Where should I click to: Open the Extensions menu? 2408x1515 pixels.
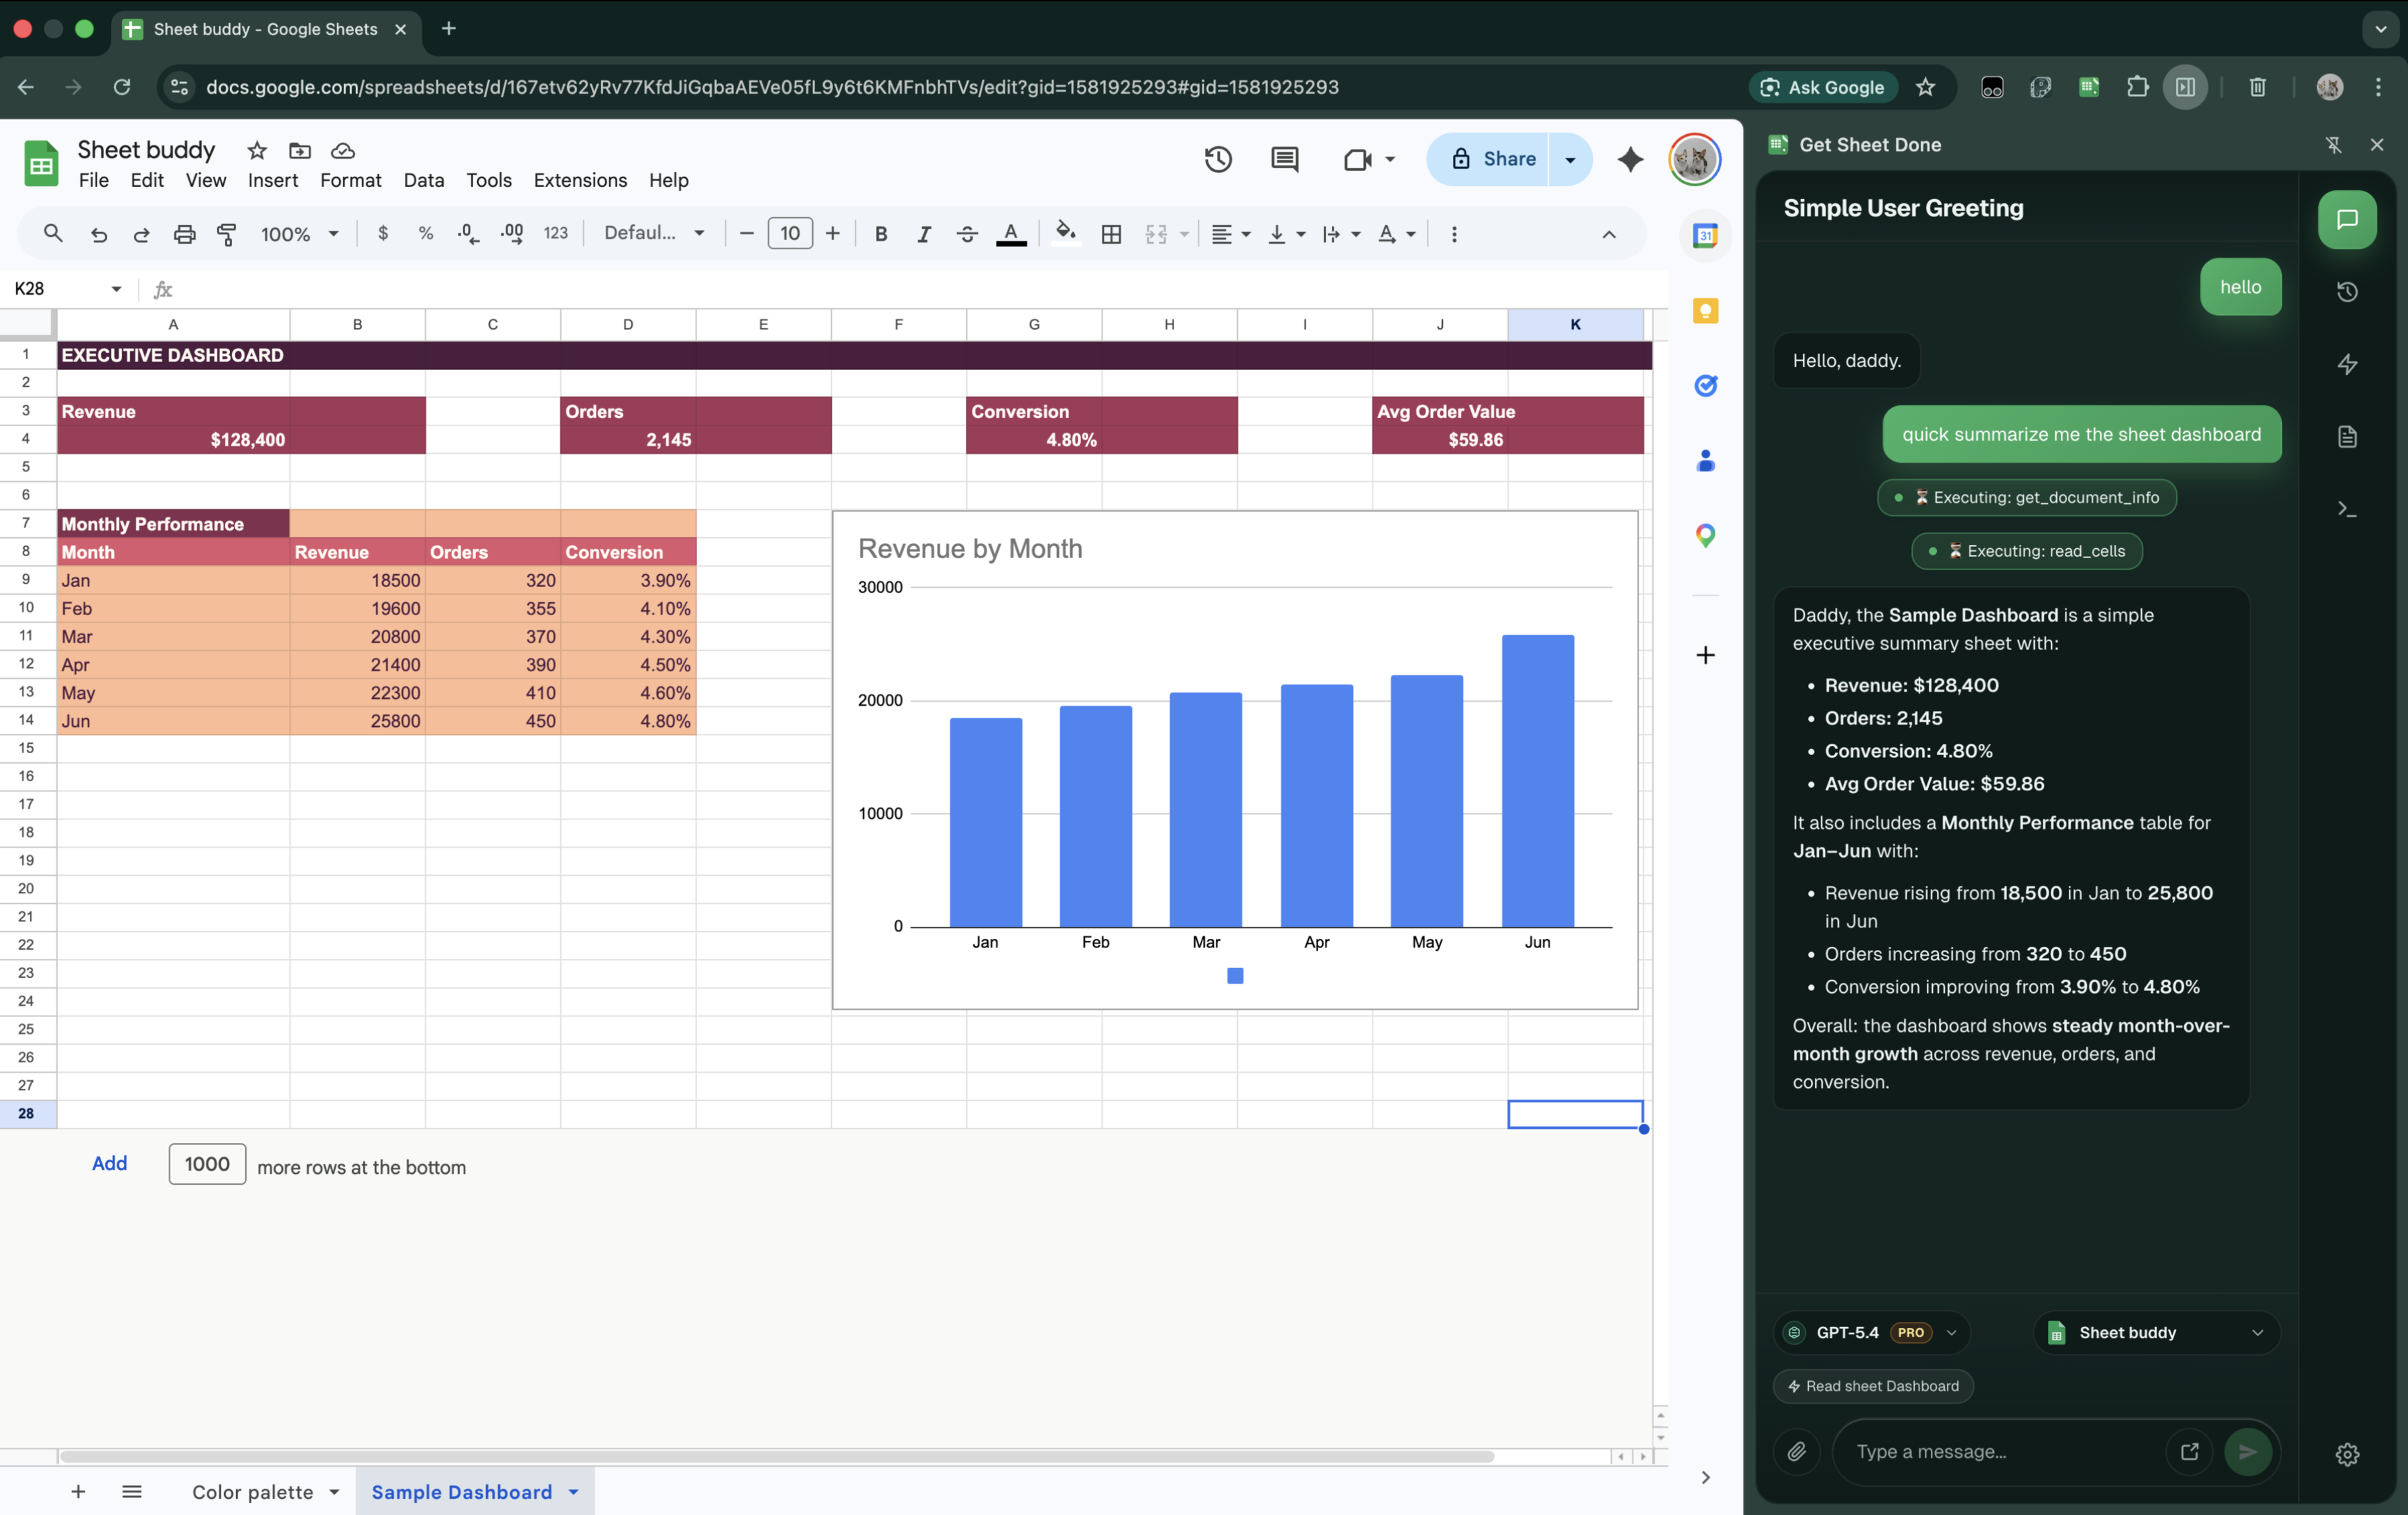[580, 180]
